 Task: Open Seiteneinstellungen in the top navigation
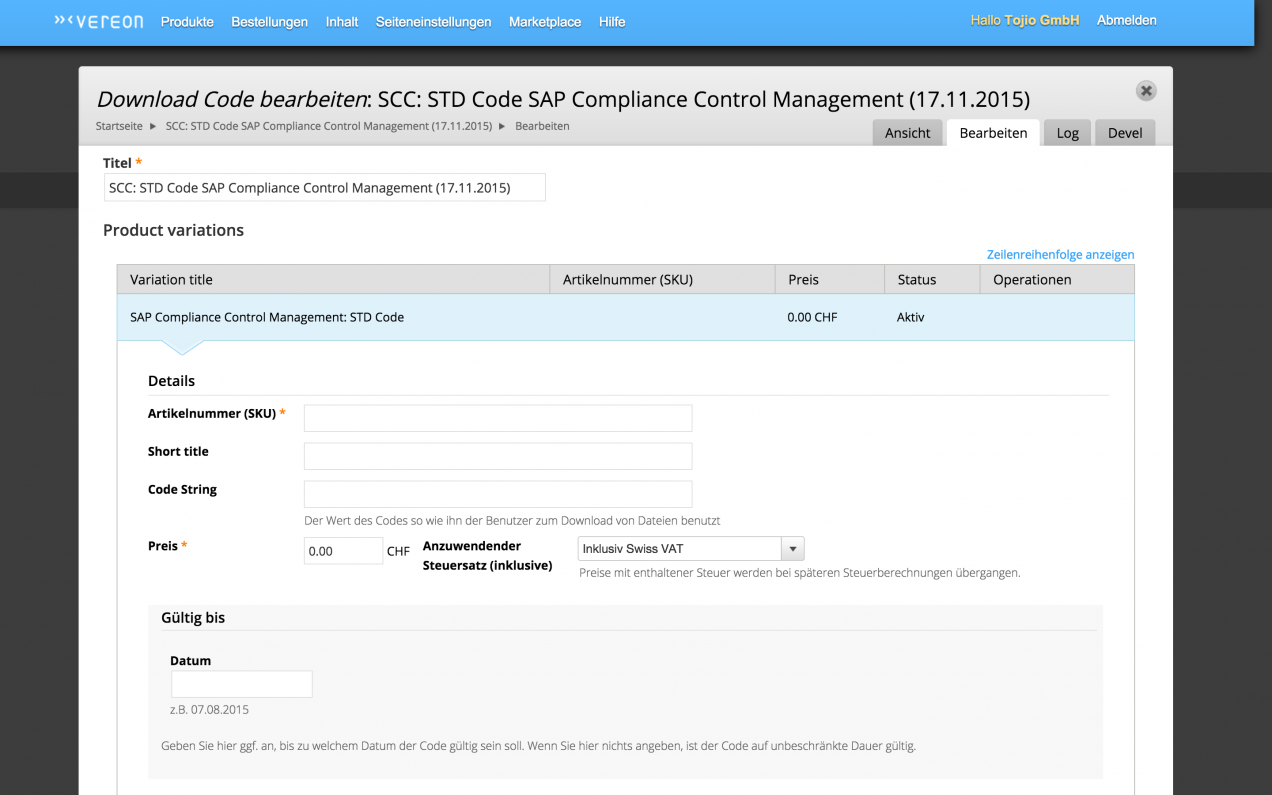[433, 22]
